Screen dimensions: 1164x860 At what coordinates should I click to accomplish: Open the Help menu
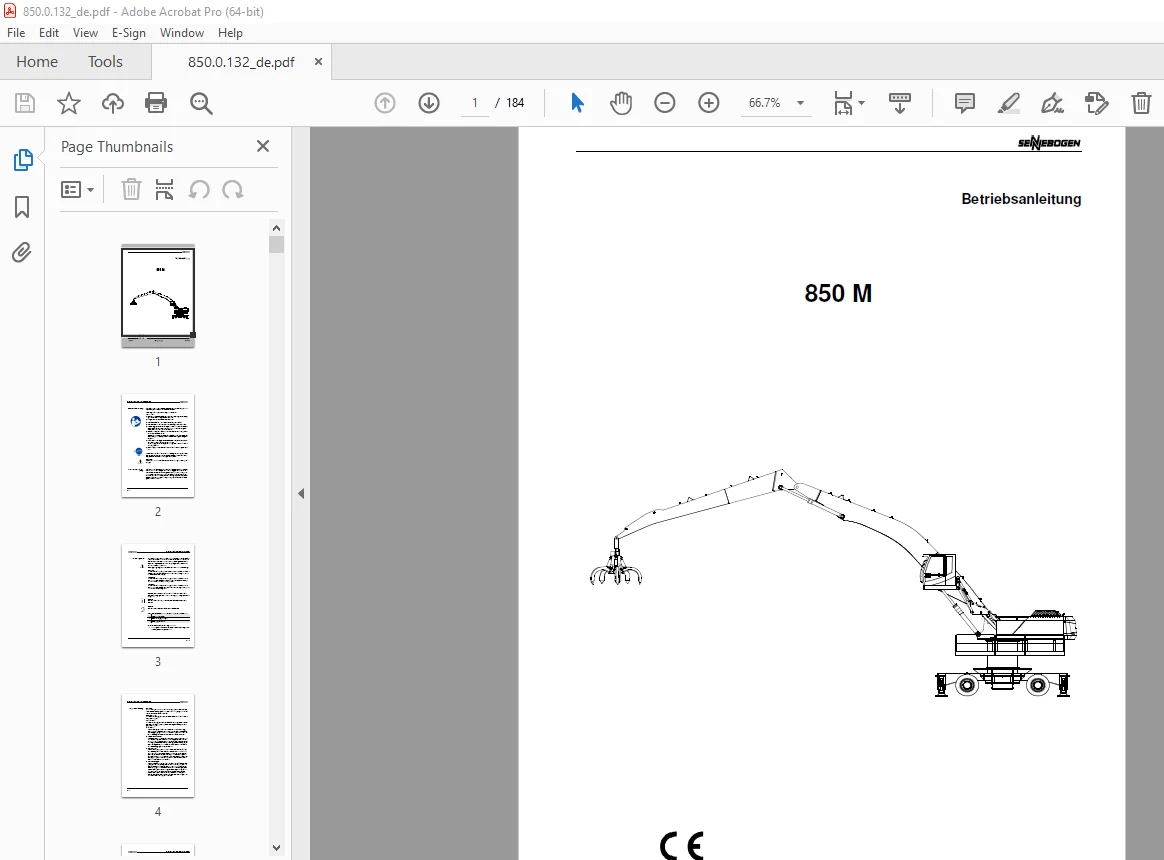point(230,33)
